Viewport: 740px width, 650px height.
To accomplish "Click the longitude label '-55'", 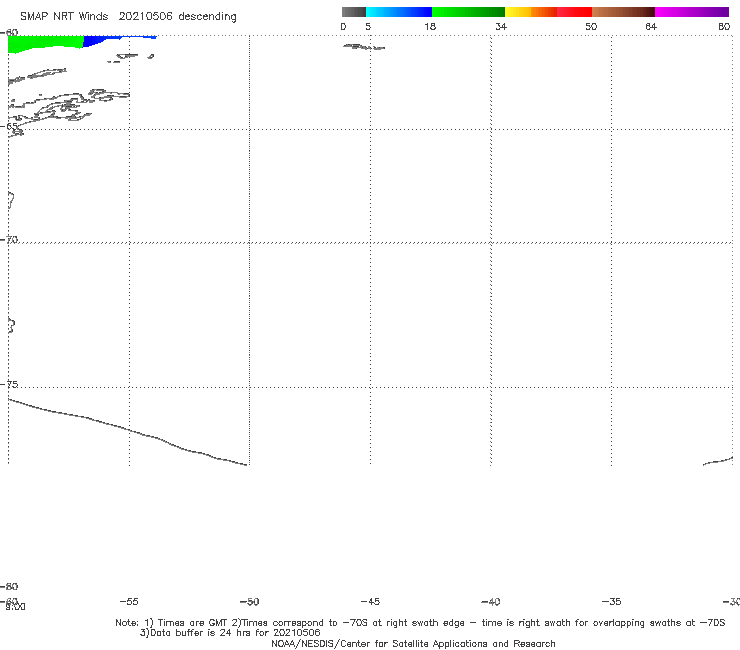I will tap(129, 601).
